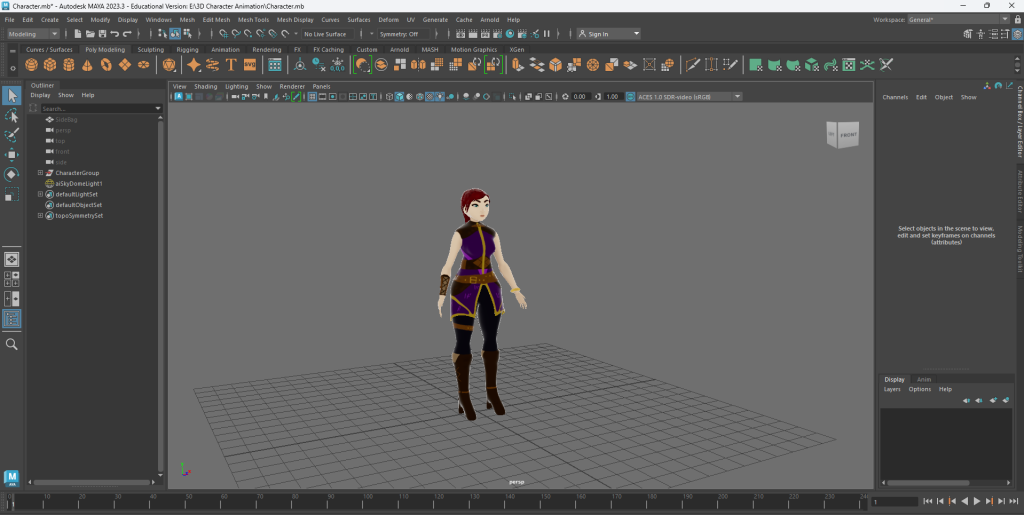Viewport: 1024px width, 515px height.
Task: Create a polygon sphere from the shelf
Action: pyautogui.click(x=31, y=65)
